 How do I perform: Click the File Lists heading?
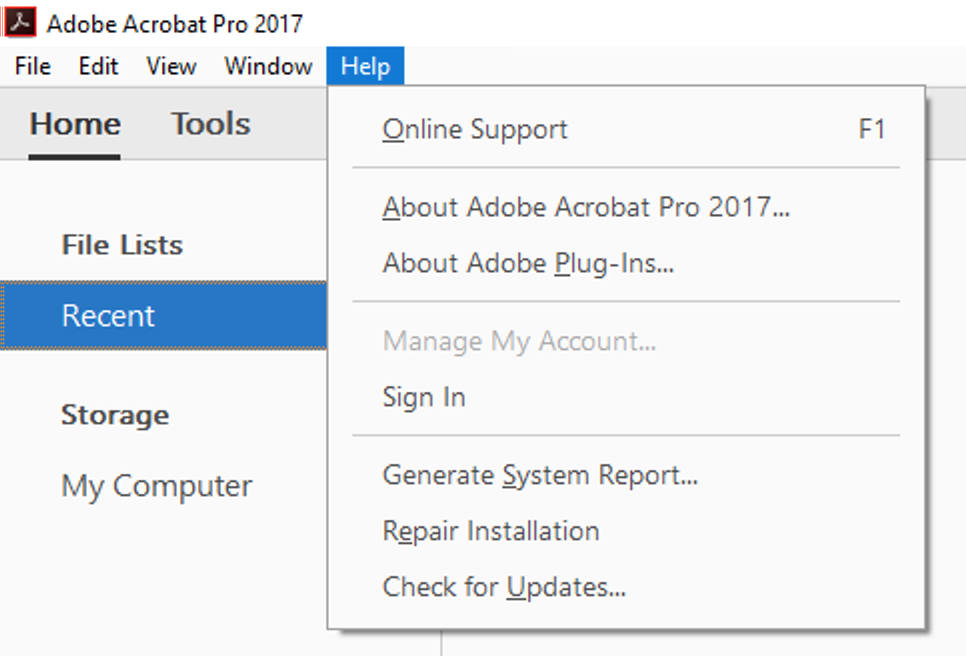(x=122, y=244)
